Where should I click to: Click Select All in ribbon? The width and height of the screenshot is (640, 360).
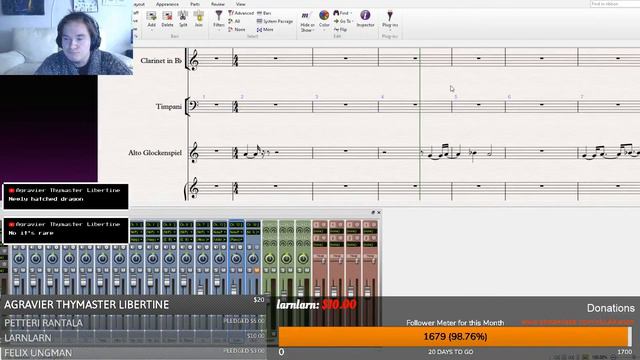(235, 21)
